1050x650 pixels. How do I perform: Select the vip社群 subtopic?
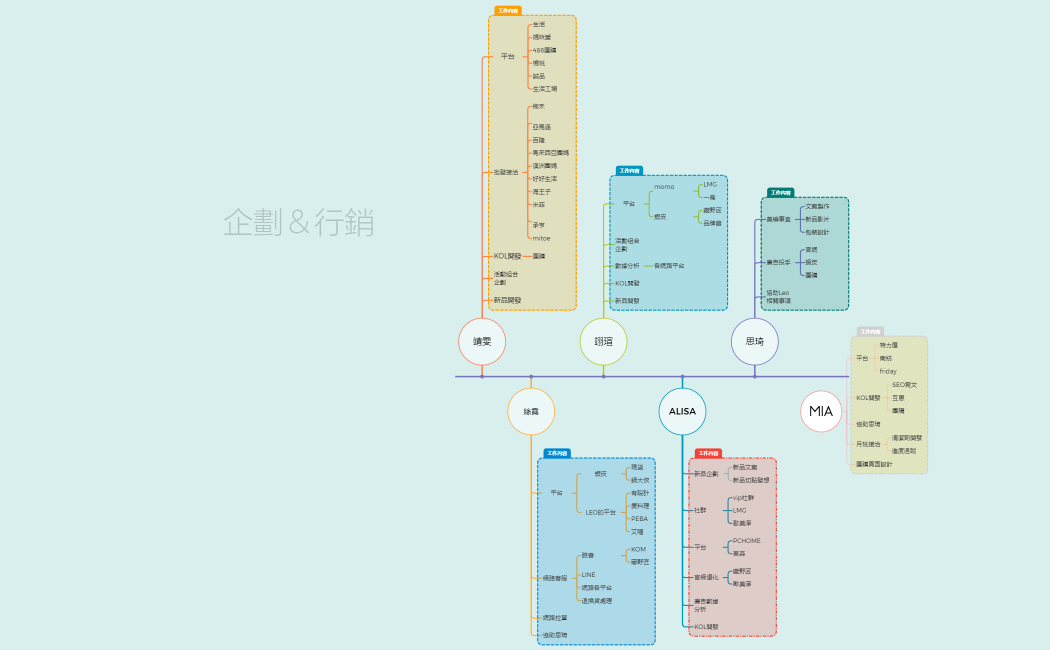click(x=743, y=497)
